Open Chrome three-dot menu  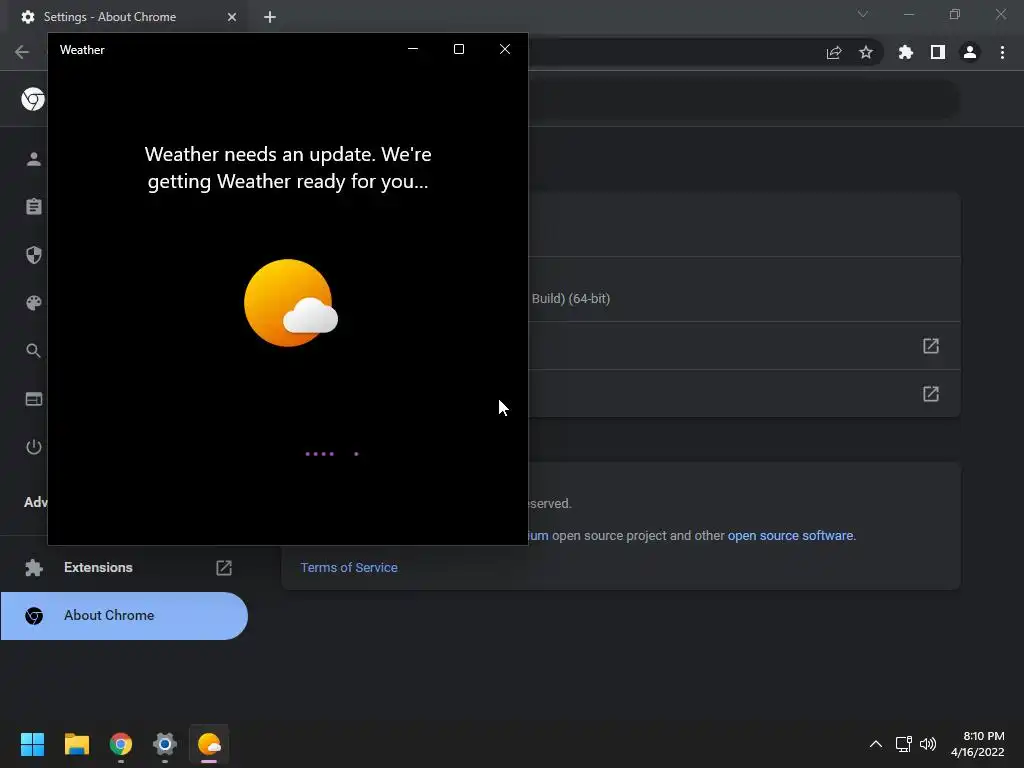[x=1002, y=52]
